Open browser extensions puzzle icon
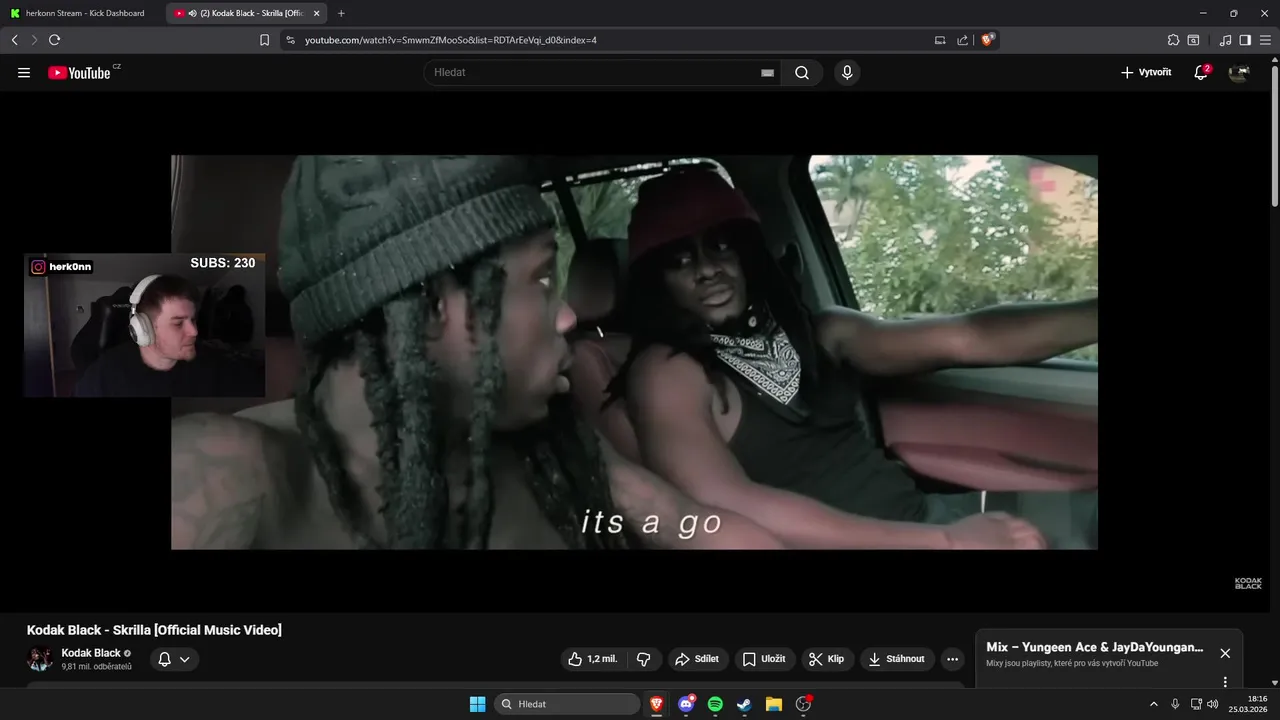This screenshot has height=720, width=1280. pos(1173,40)
